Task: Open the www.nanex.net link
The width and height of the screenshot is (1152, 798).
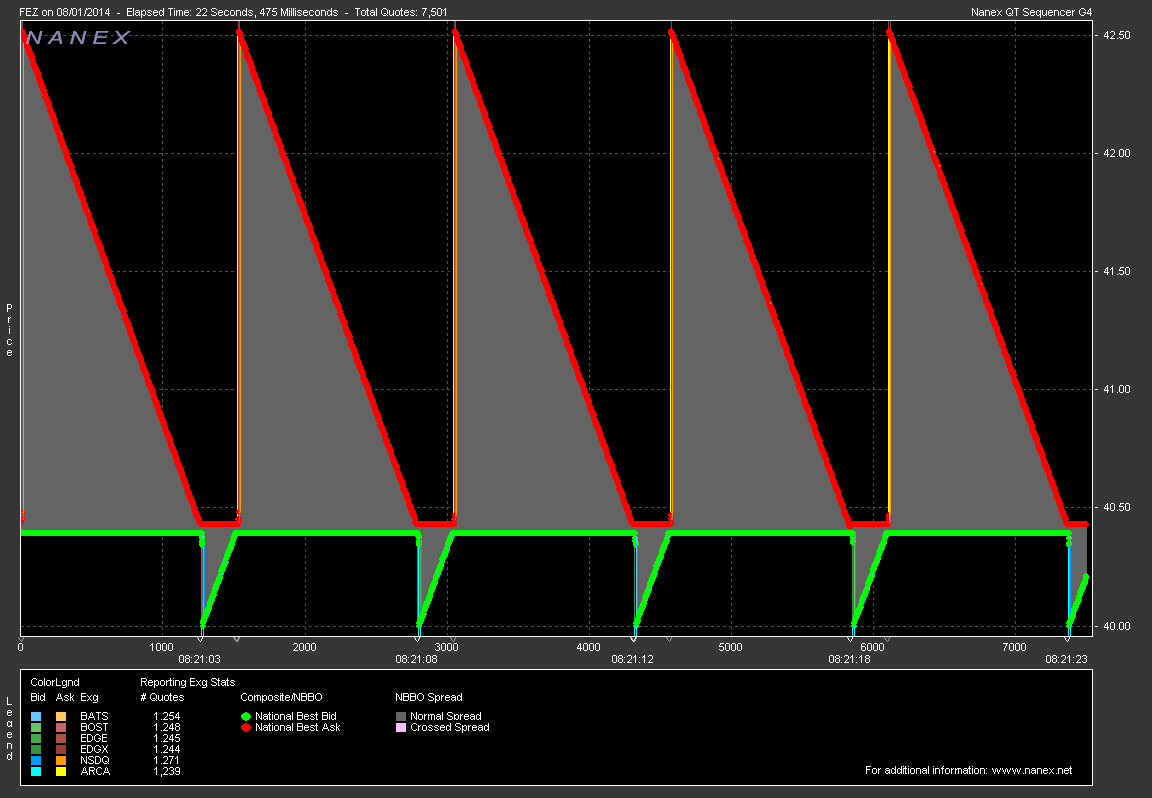Action: pos(1032,770)
